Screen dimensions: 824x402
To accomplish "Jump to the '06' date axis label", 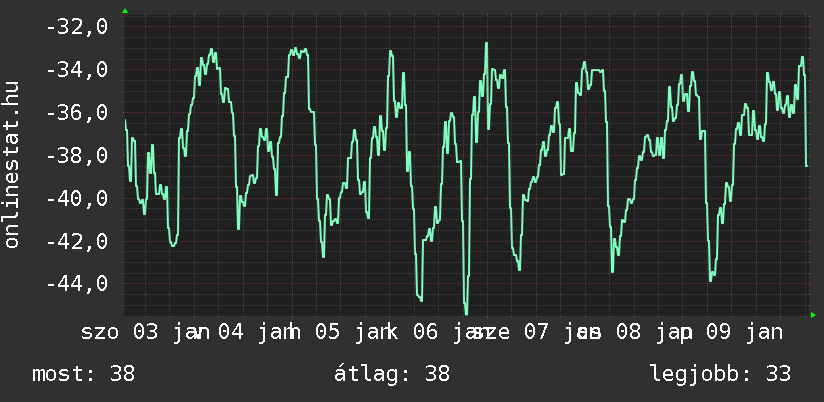I will tap(425, 332).
